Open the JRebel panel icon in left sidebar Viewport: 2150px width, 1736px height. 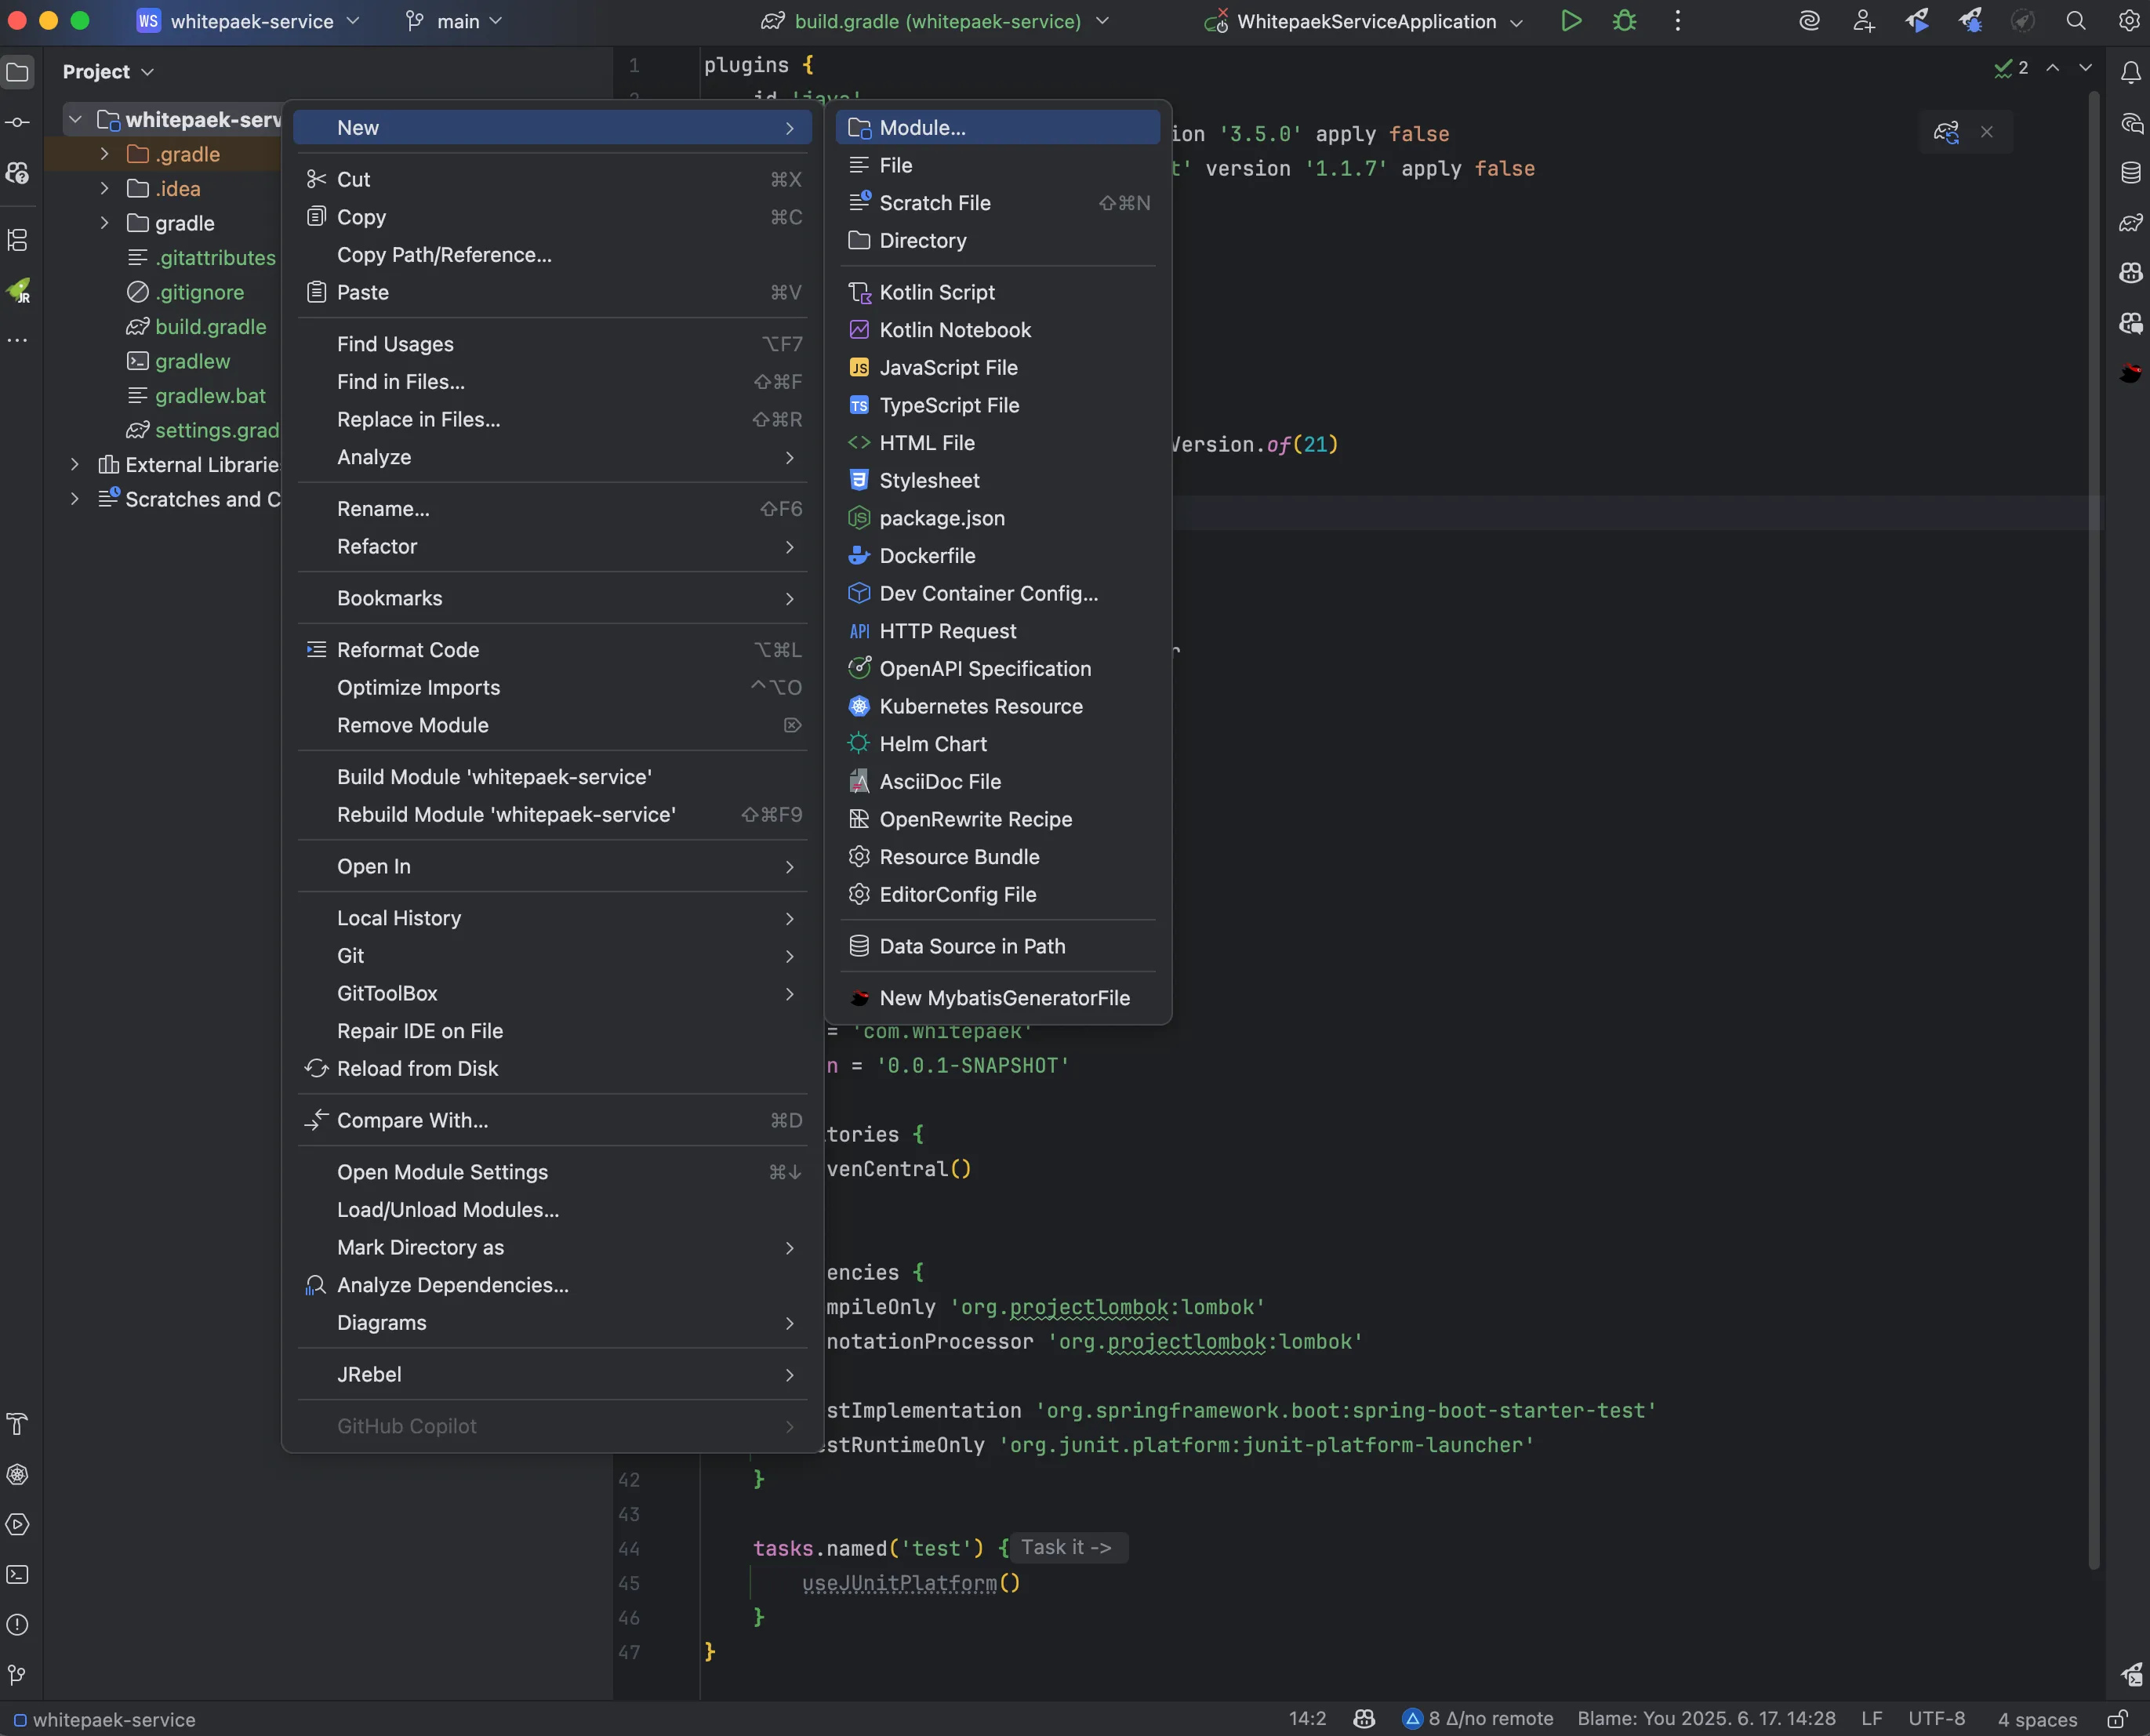click(18, 290)
